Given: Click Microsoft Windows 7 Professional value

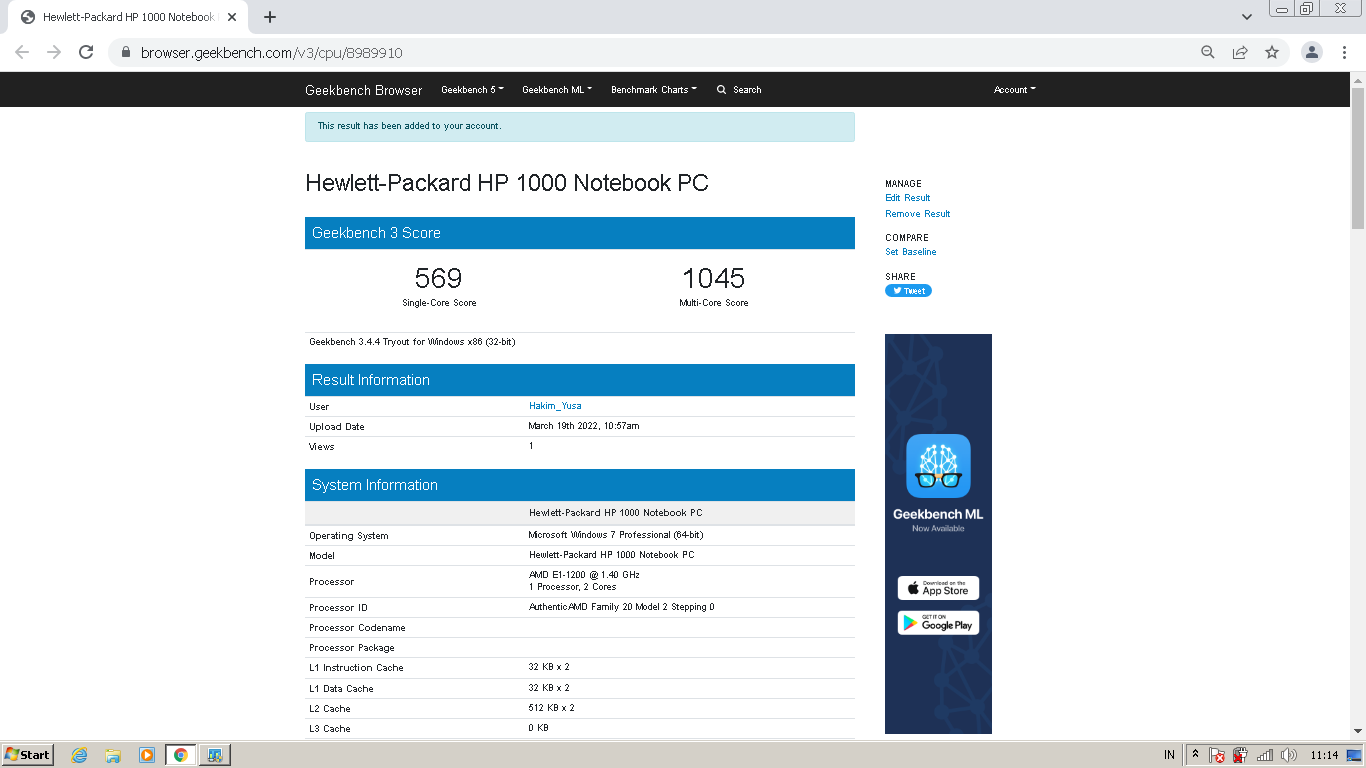Looking at the screenshot, I should pos(616,535).
